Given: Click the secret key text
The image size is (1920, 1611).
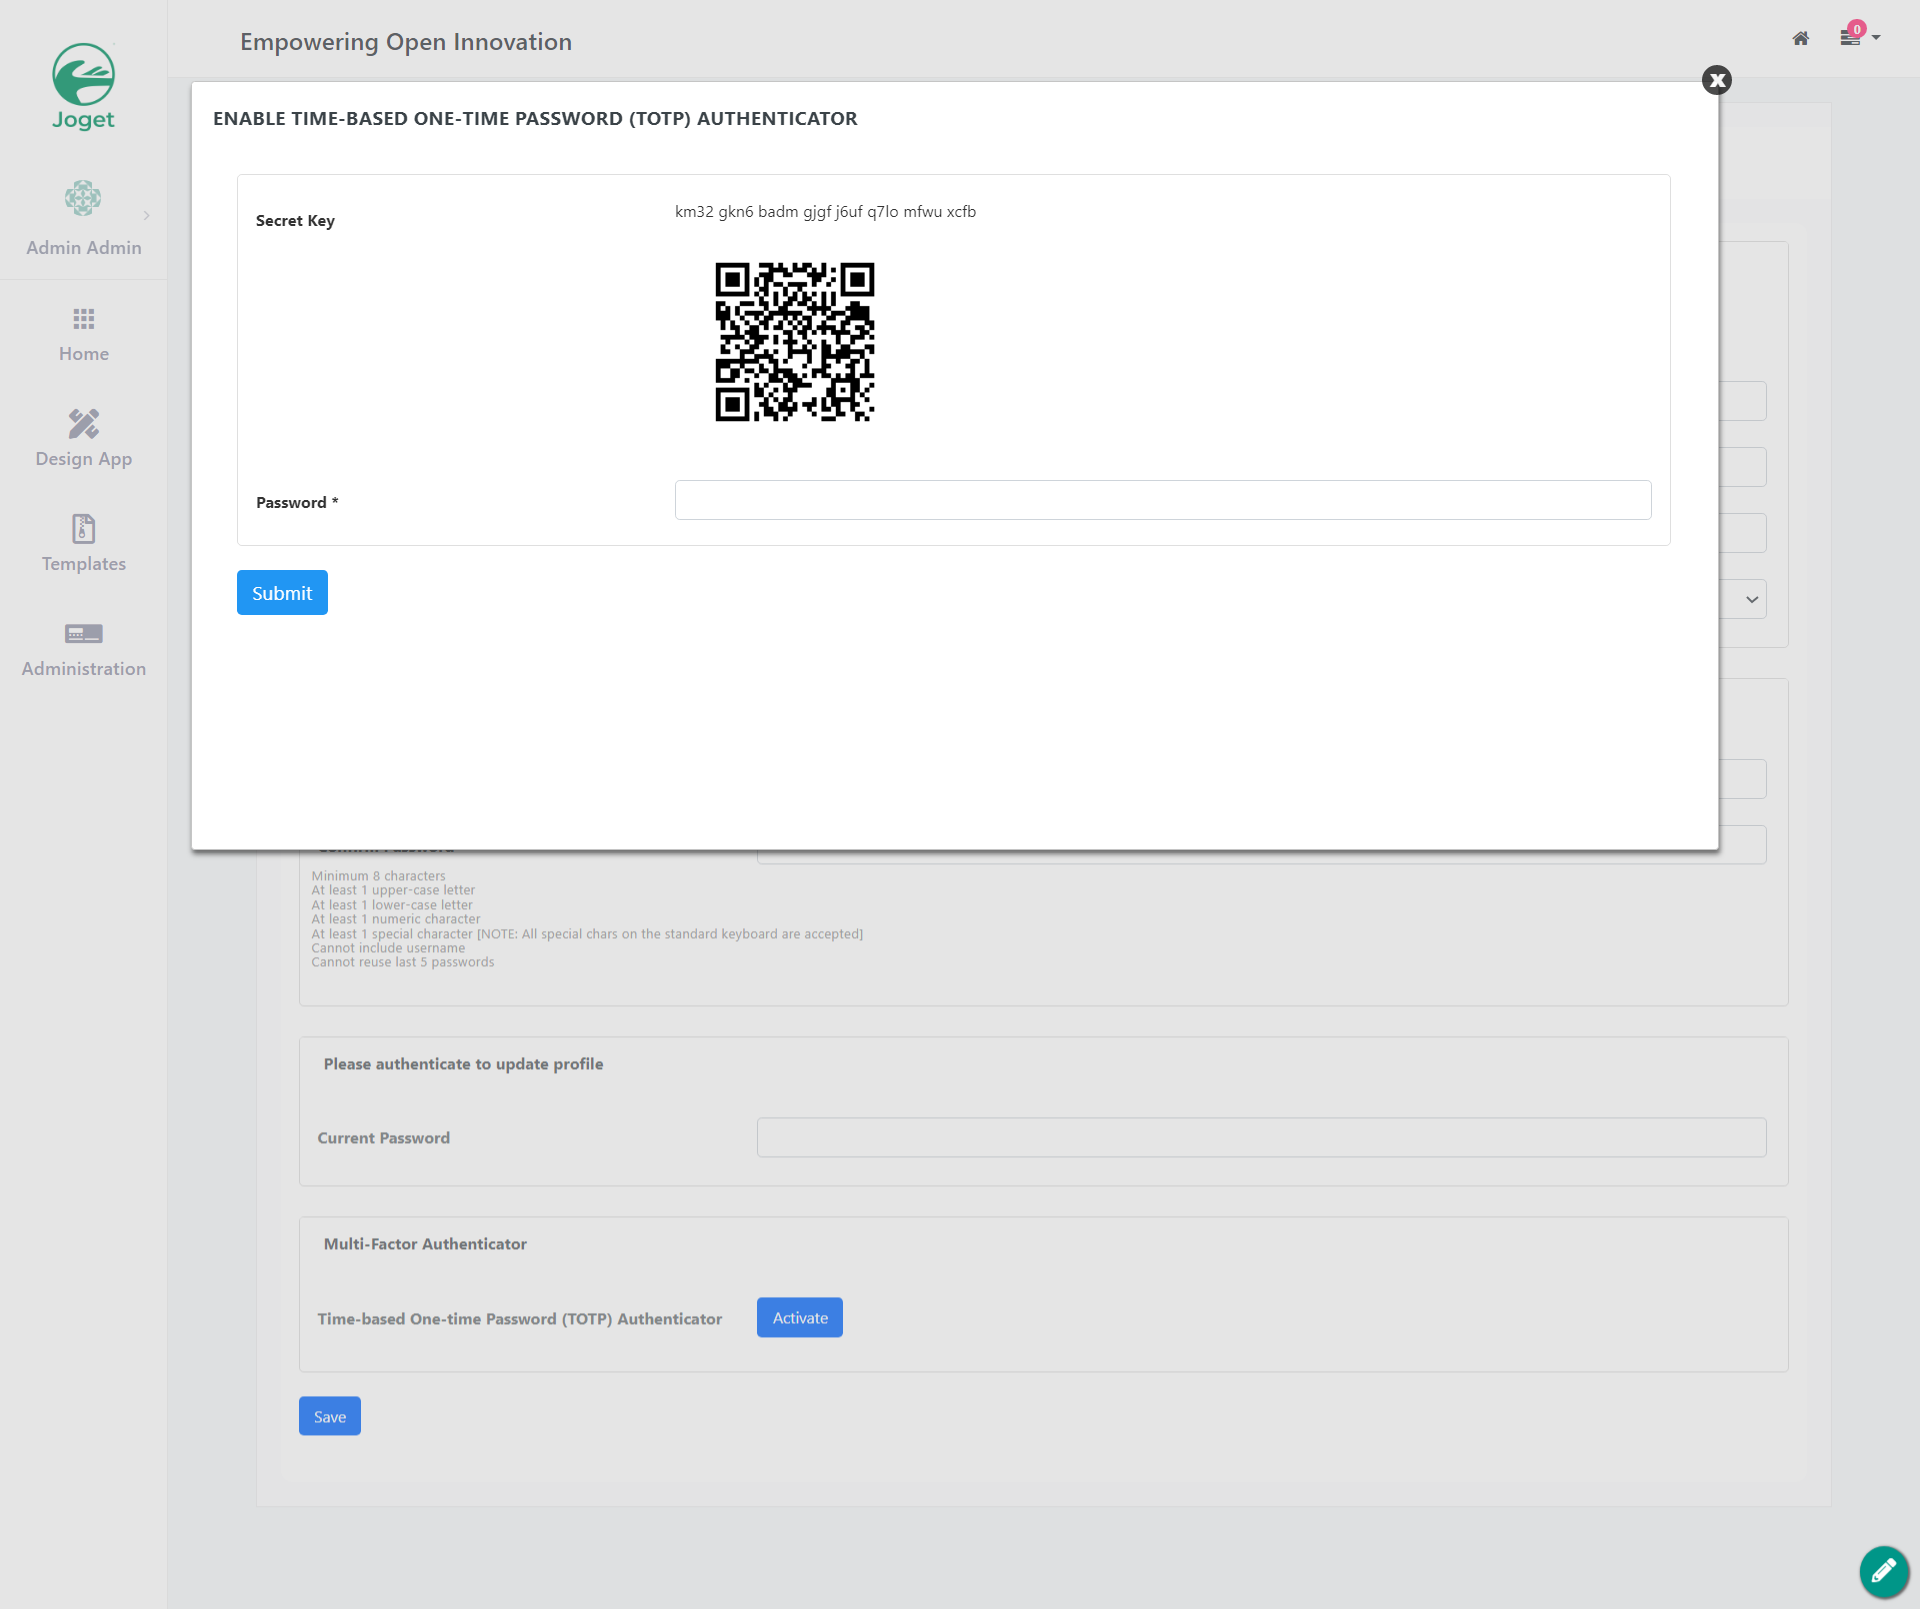Looking at the screenshot, I should click(825, 212).
